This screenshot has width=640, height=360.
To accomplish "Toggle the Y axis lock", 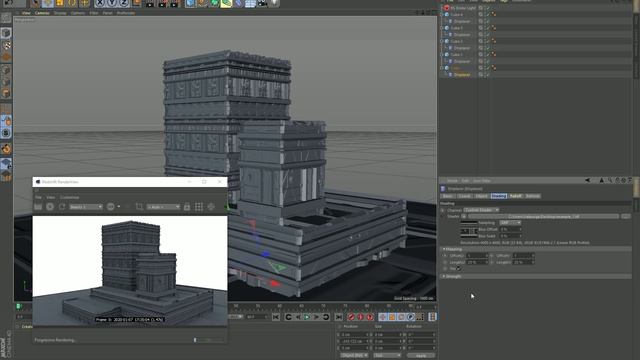I will point(112,3).
